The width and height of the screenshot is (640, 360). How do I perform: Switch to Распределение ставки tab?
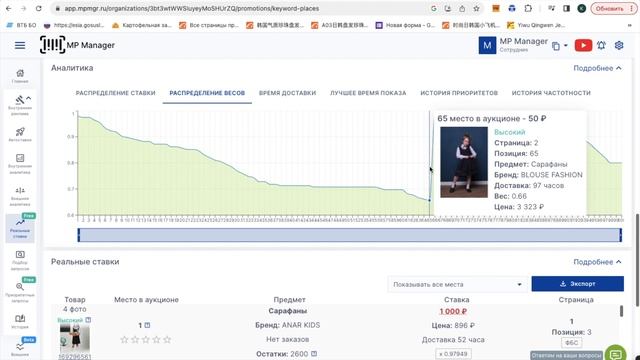(x=116, y=93)
